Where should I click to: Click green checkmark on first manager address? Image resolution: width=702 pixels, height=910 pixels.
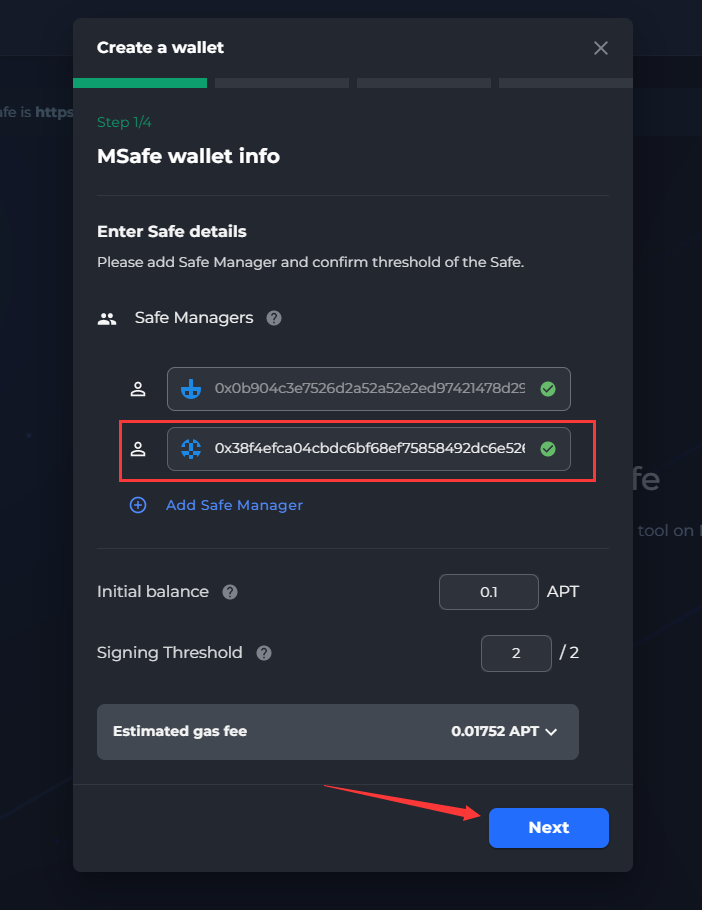pos(548,389)
